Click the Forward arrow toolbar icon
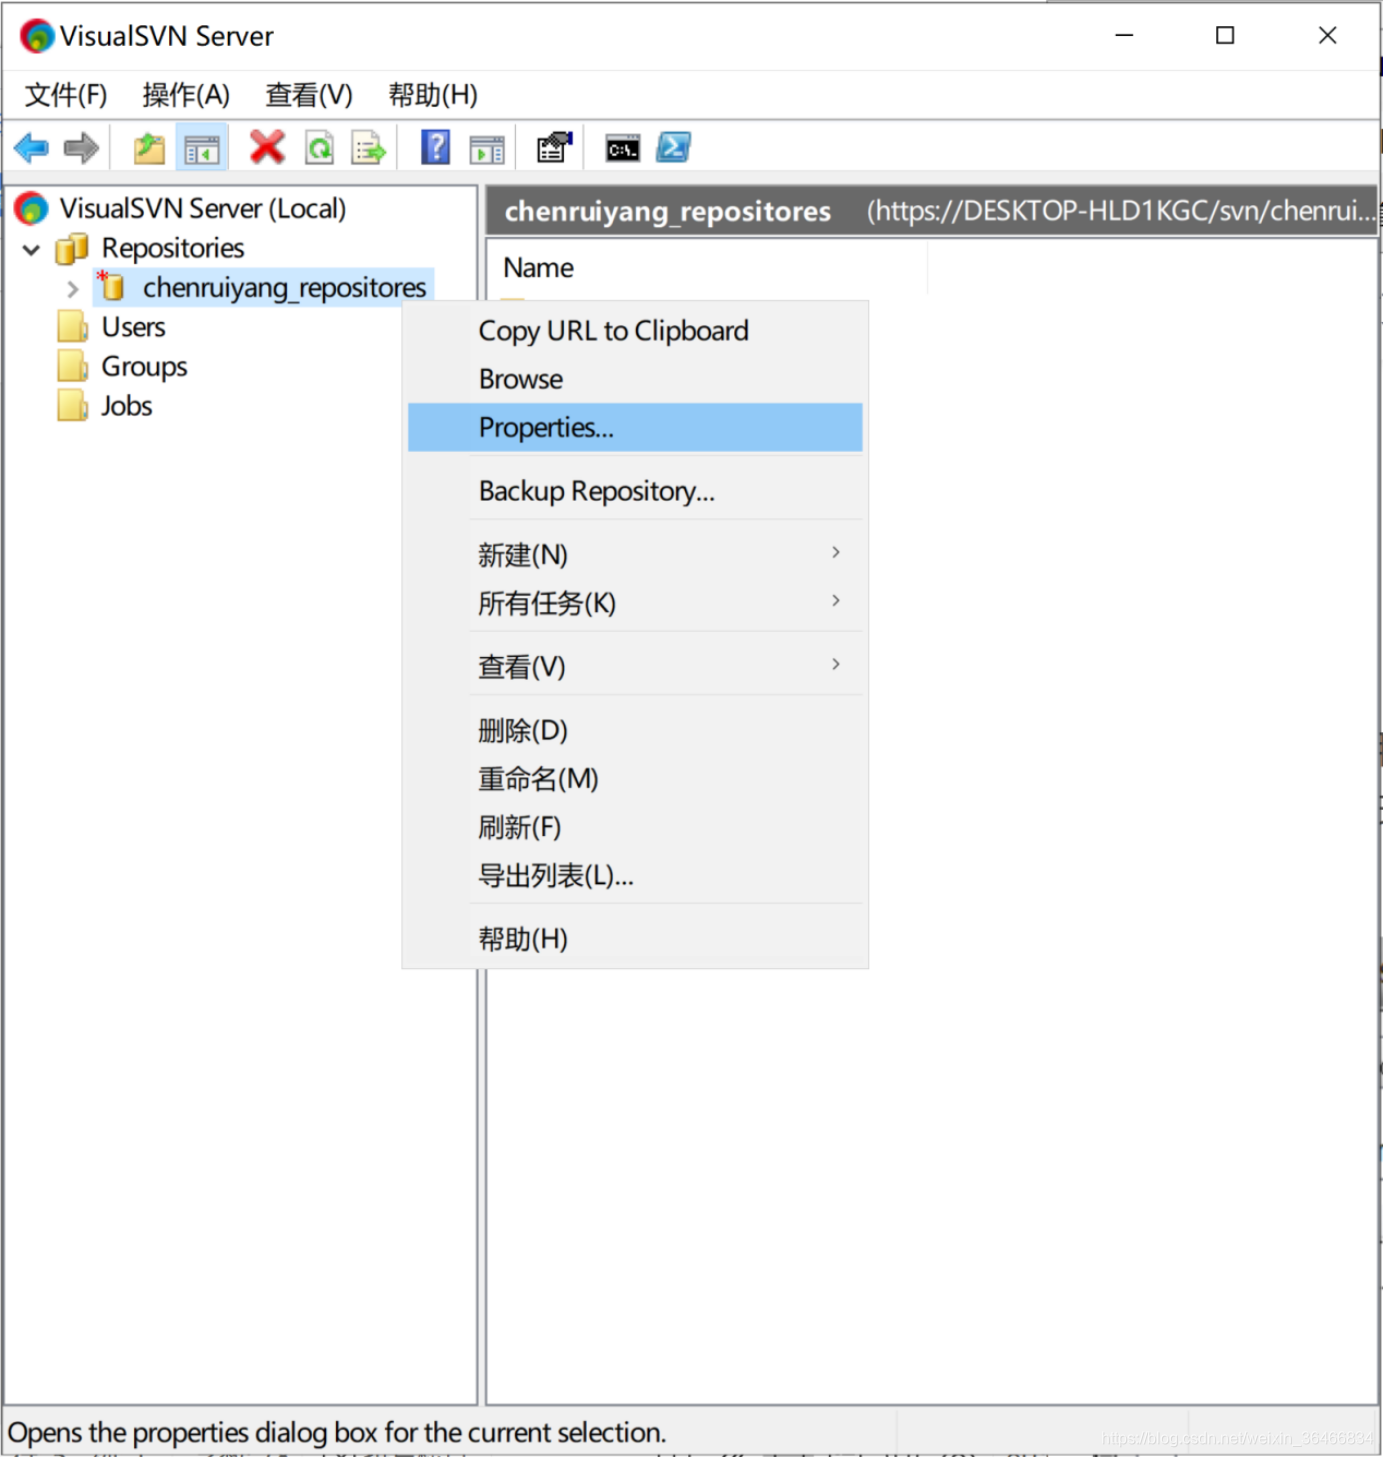Screen dimensions: 1383x1457 point(81,149)
